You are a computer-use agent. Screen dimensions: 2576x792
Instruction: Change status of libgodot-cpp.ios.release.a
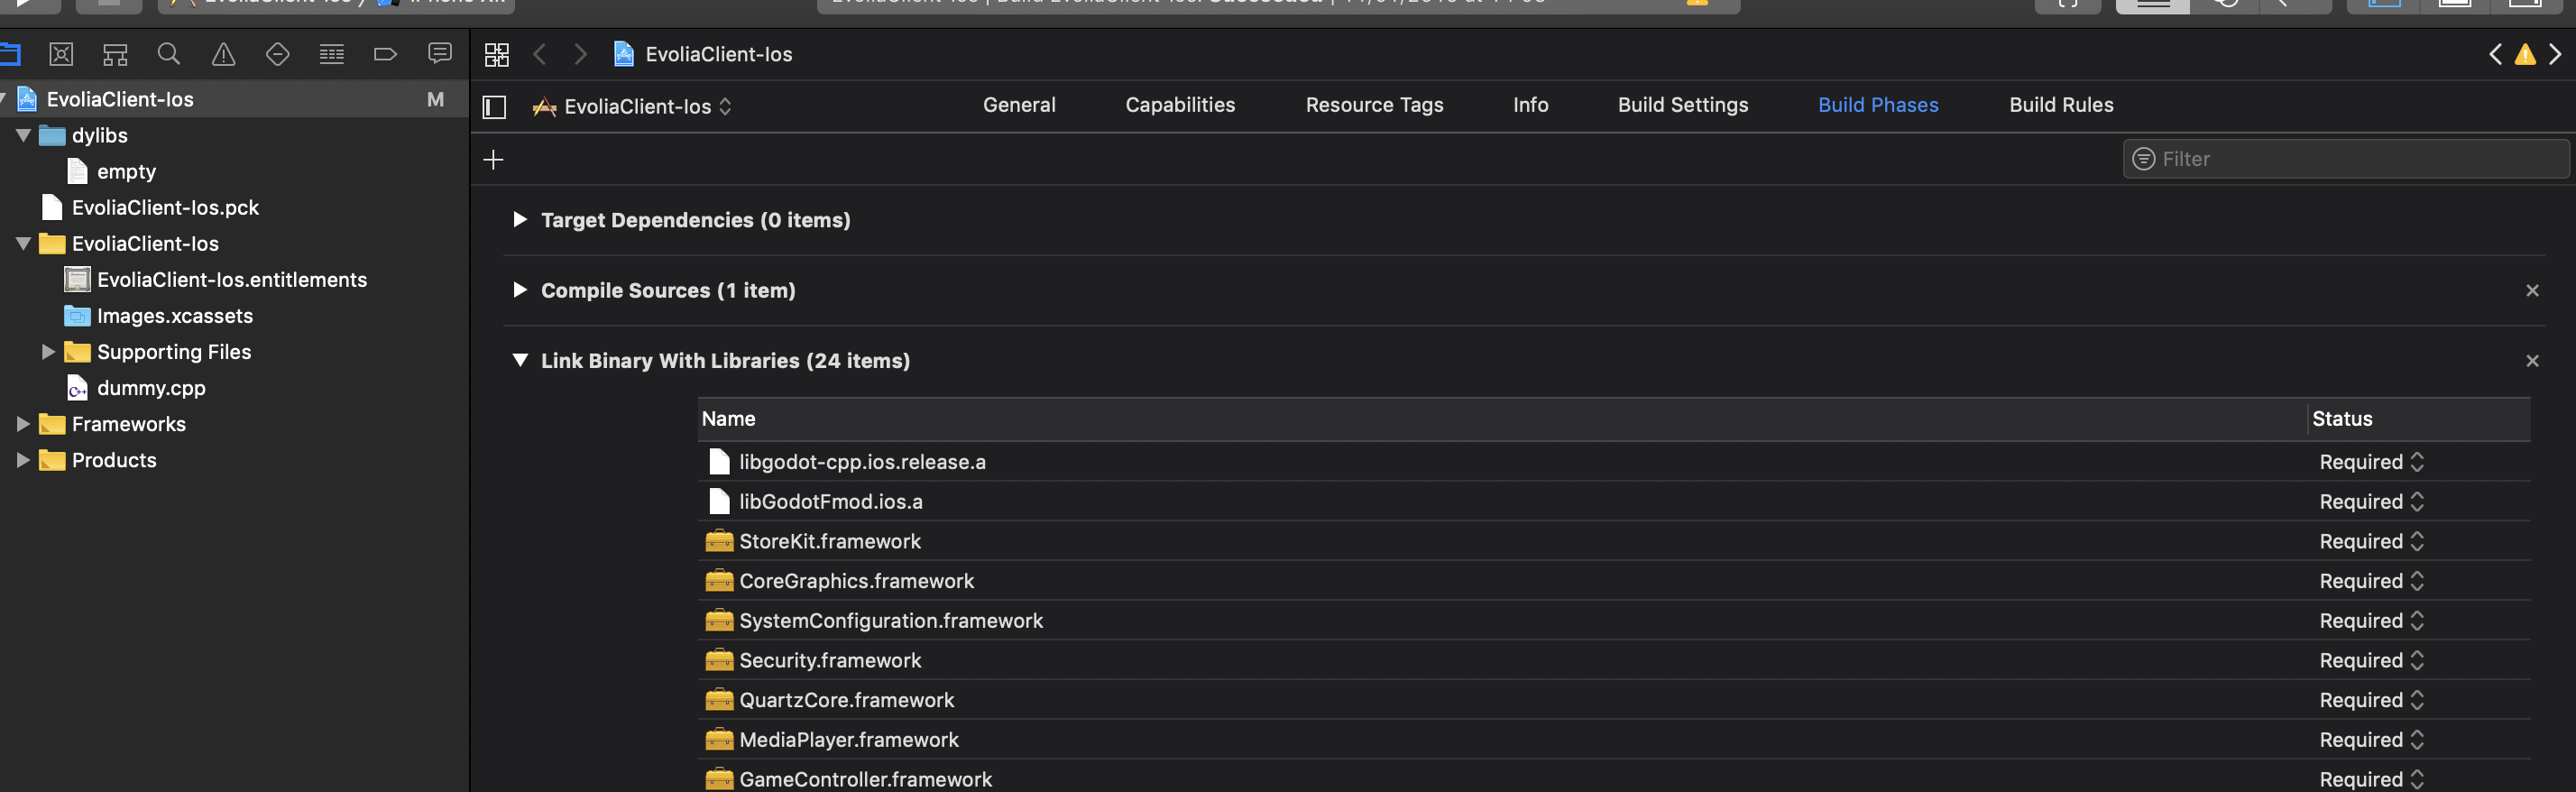click(2372, 462)
